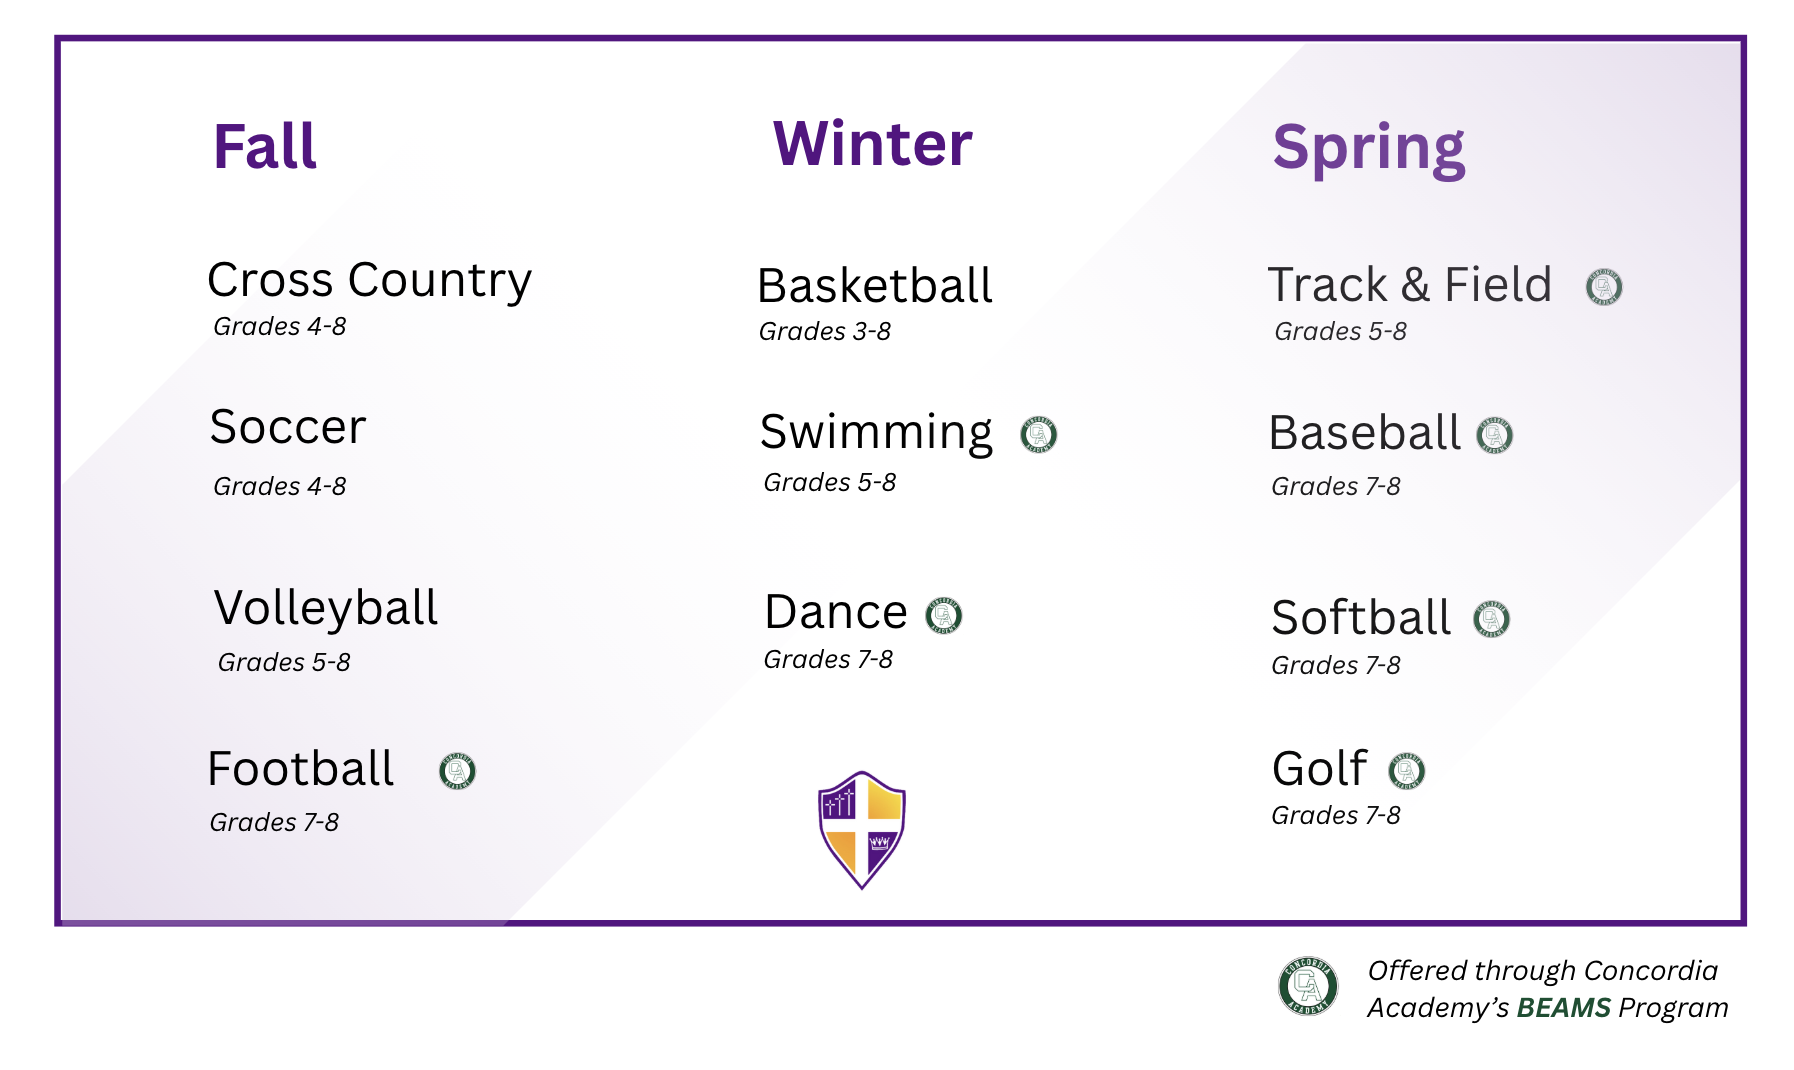This screenshot has width=1794, height=1070.
Task: Click the Basketball sport title
Action: tap(874, 286)
